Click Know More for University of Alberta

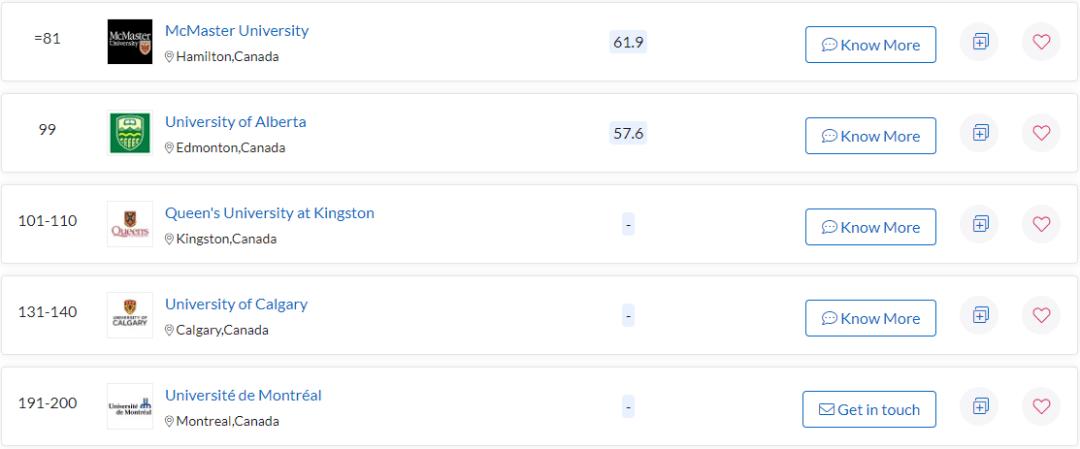(x=870, y=136)
